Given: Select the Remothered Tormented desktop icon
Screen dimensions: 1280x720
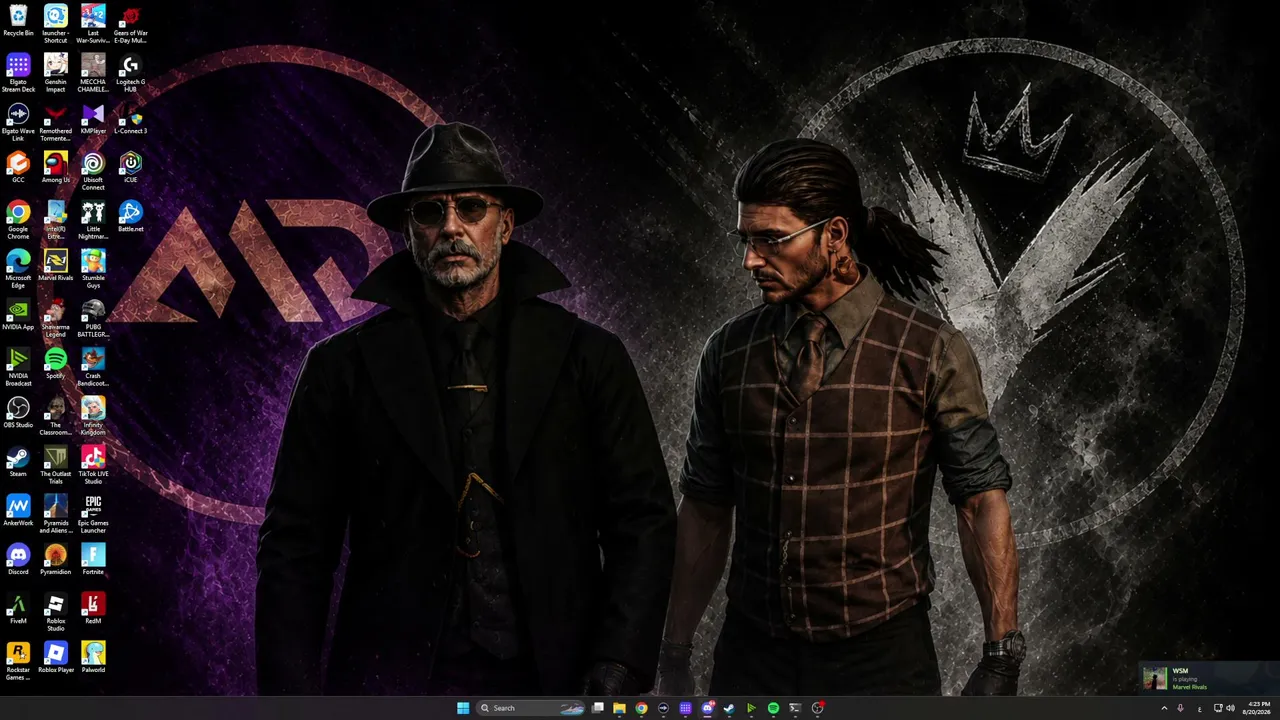Looking at the screenshot, I should coord(56,122).
